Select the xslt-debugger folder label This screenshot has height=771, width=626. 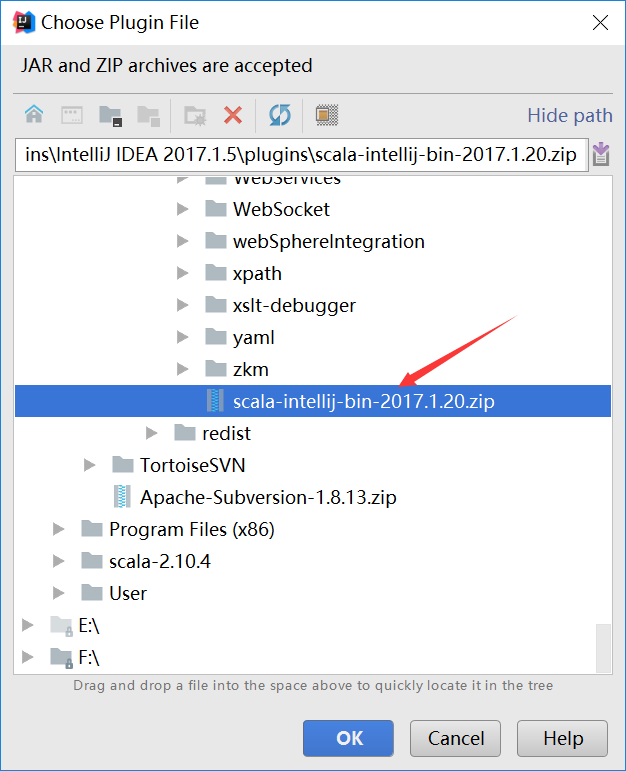(x=294, y=305)
